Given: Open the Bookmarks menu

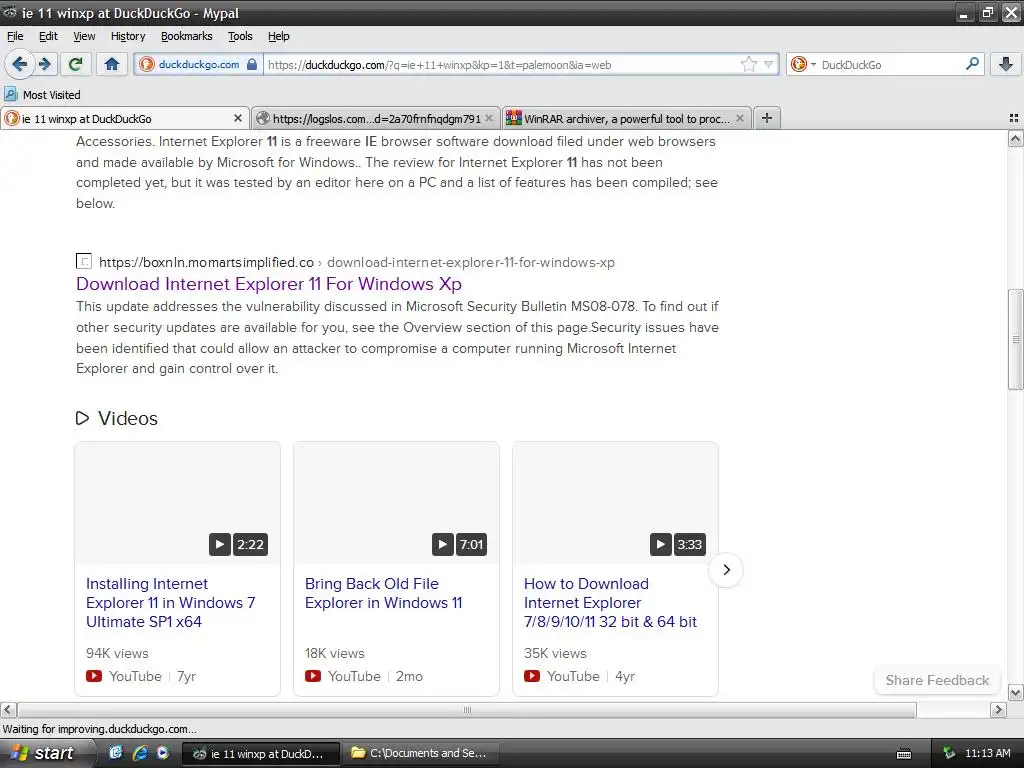Looking at the screenshot, I should (x=187, y=36).
